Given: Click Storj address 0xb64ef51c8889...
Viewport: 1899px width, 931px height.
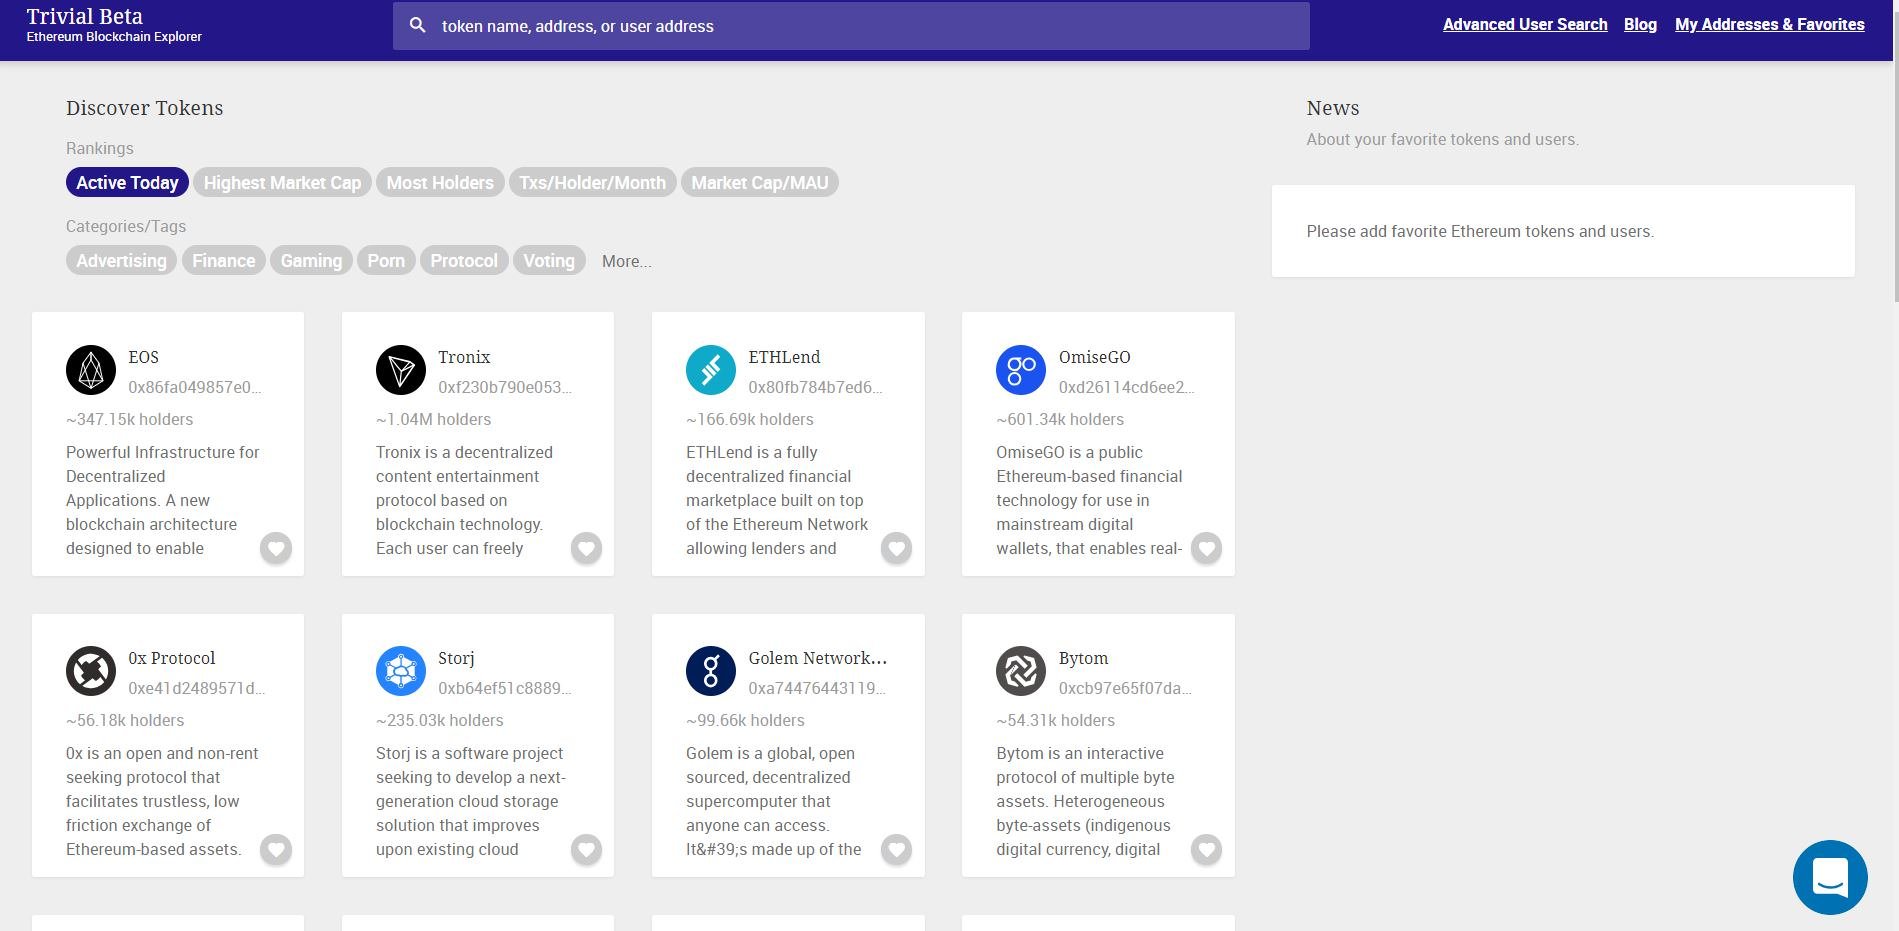Looking at the screenshot, I should coord(505,688).
